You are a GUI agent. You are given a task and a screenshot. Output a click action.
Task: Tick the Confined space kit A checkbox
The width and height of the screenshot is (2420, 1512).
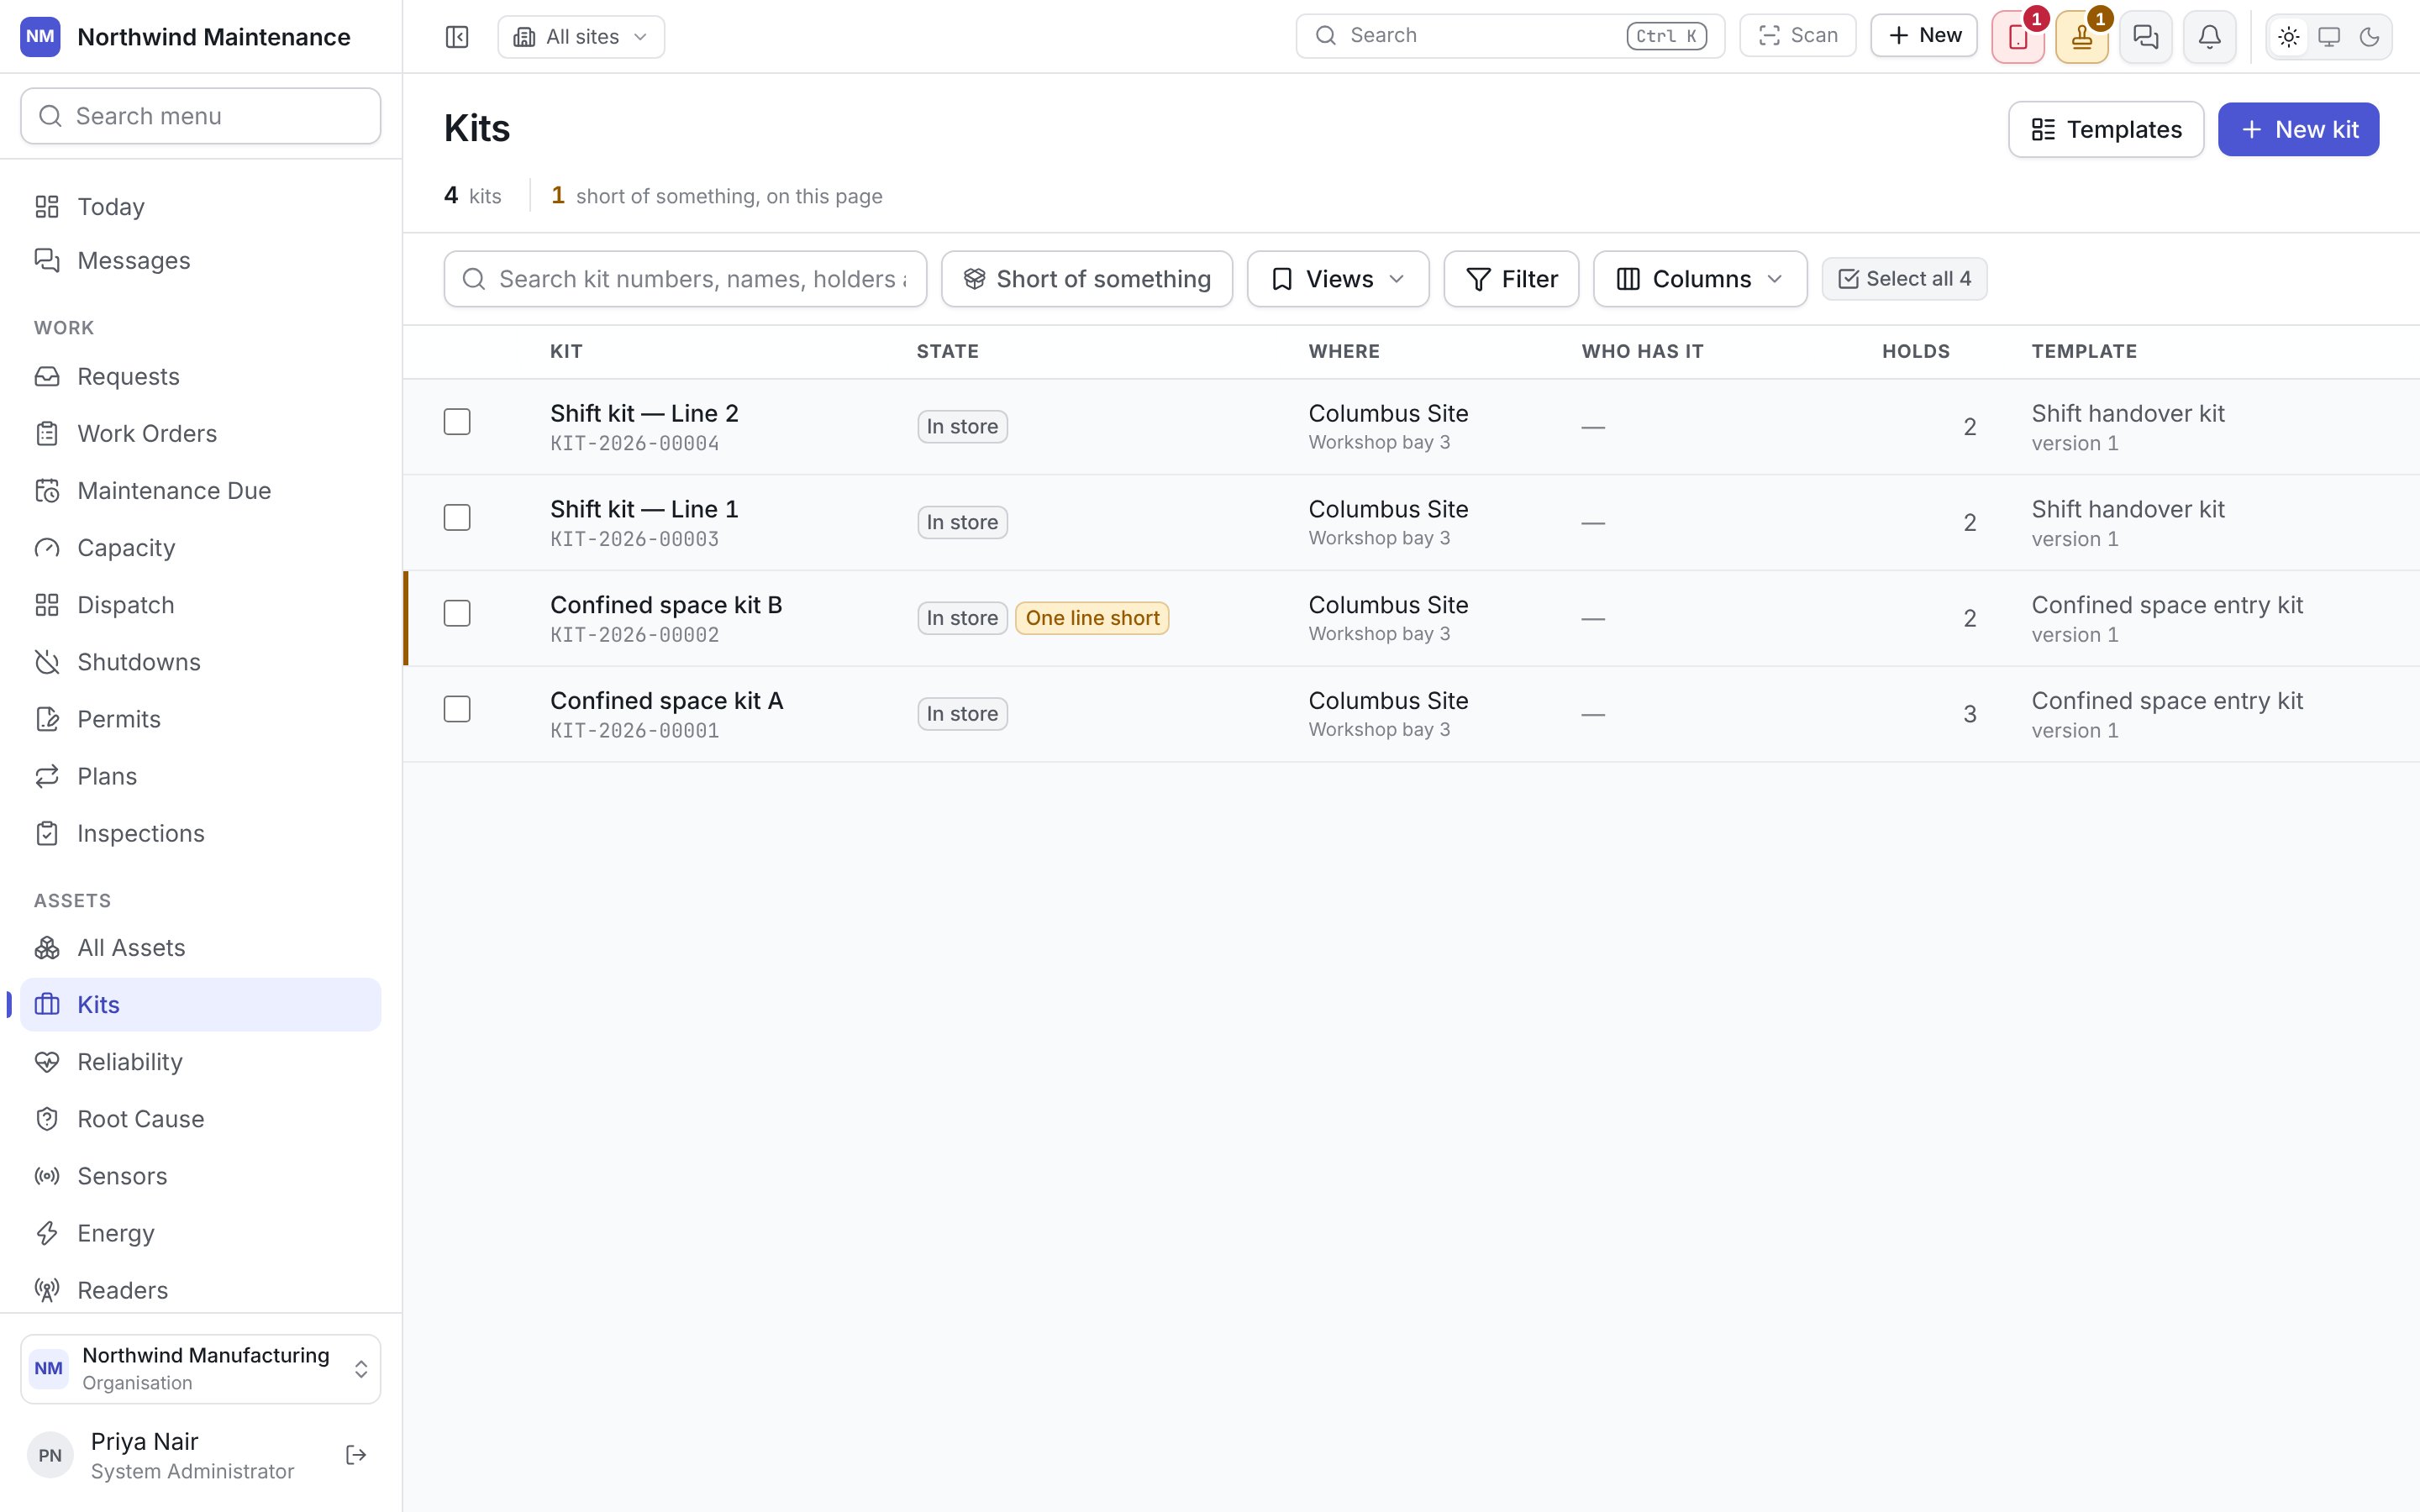click(x=457, y=710)
